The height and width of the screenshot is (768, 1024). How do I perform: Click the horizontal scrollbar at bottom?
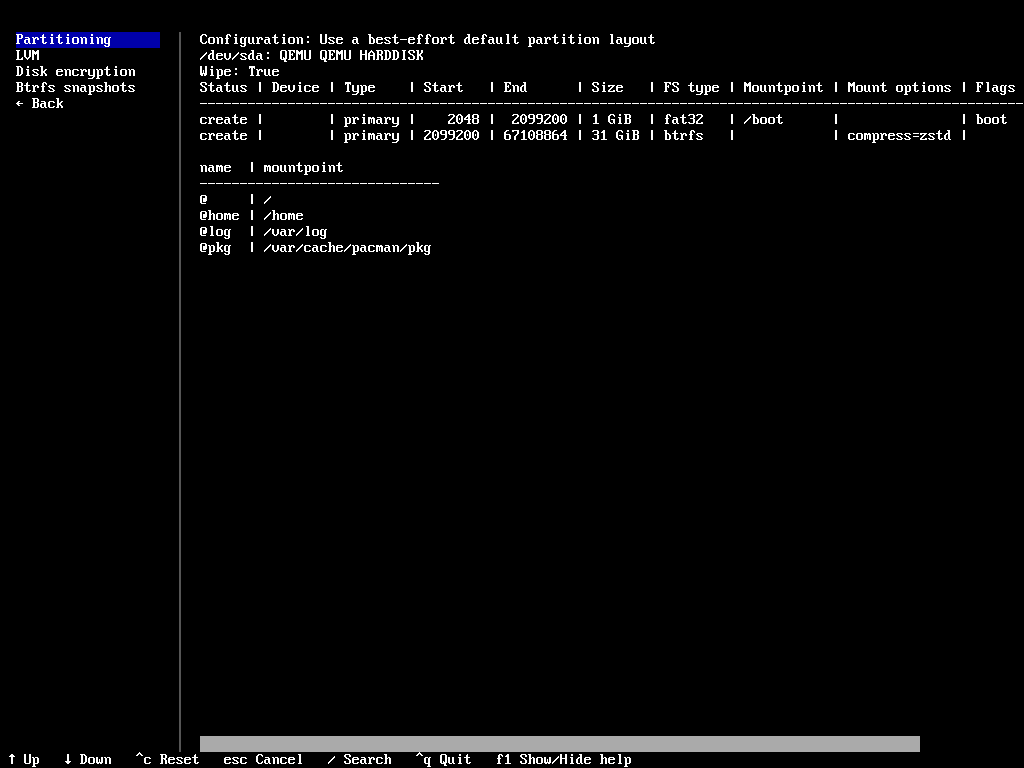coord(560,744)
